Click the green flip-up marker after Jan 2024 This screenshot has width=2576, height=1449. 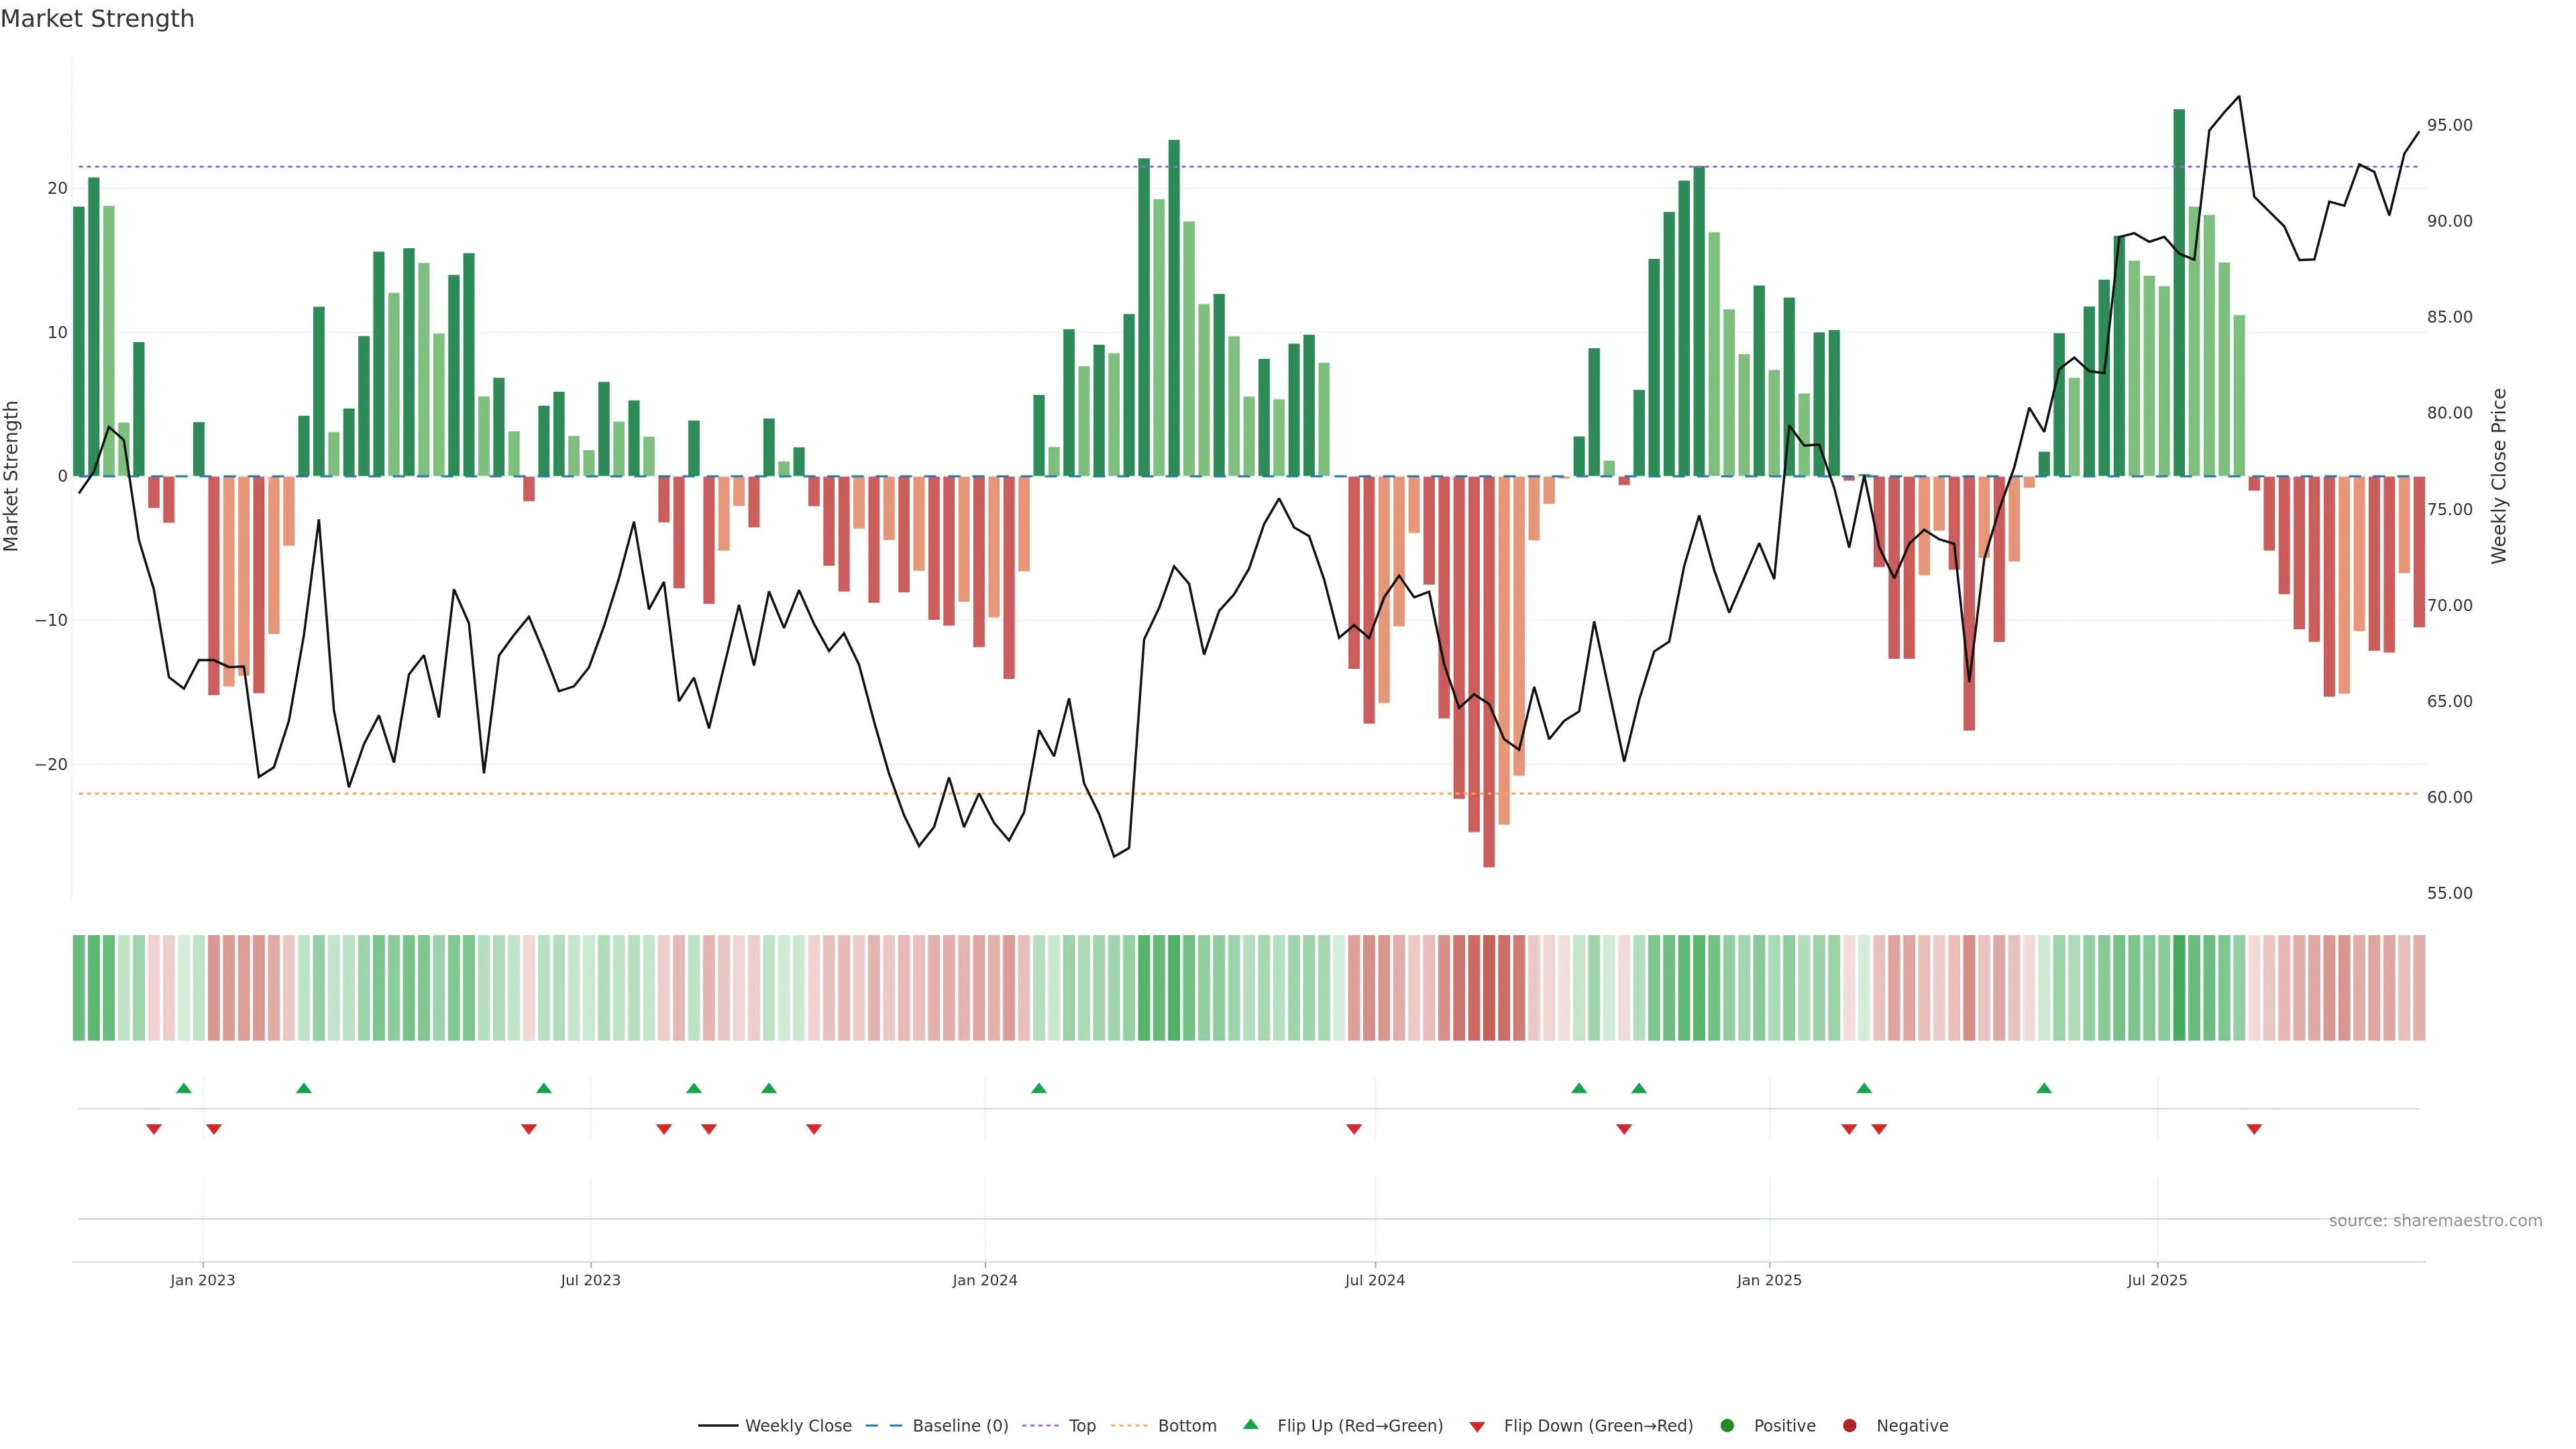click(x=1039, y=1088)
